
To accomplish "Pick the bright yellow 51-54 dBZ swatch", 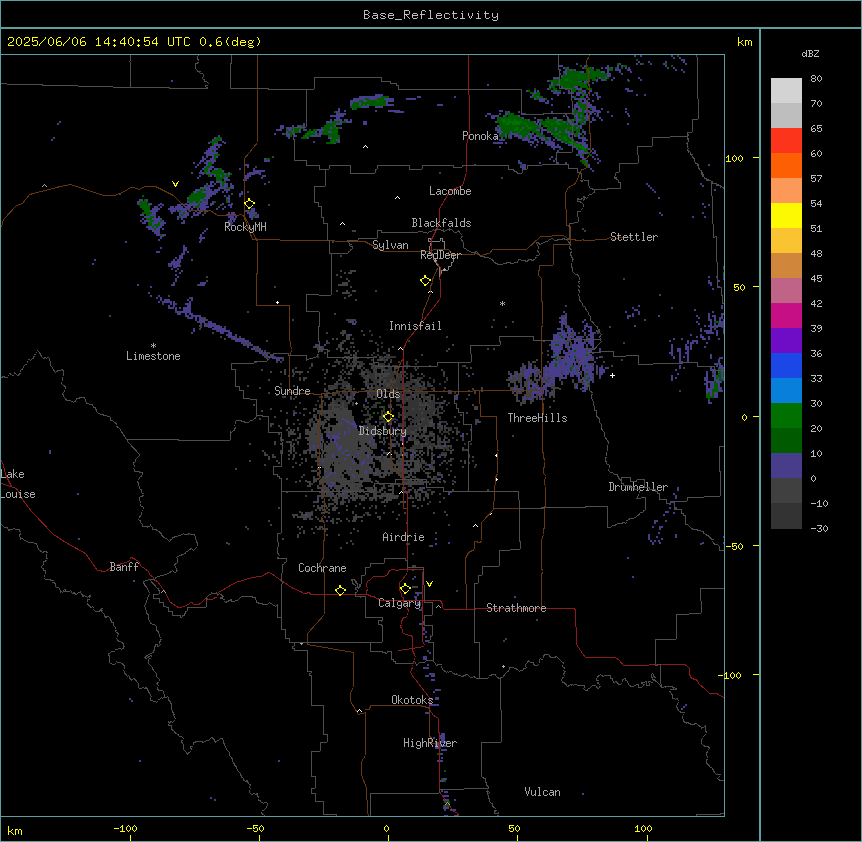I will pos(786,215).
